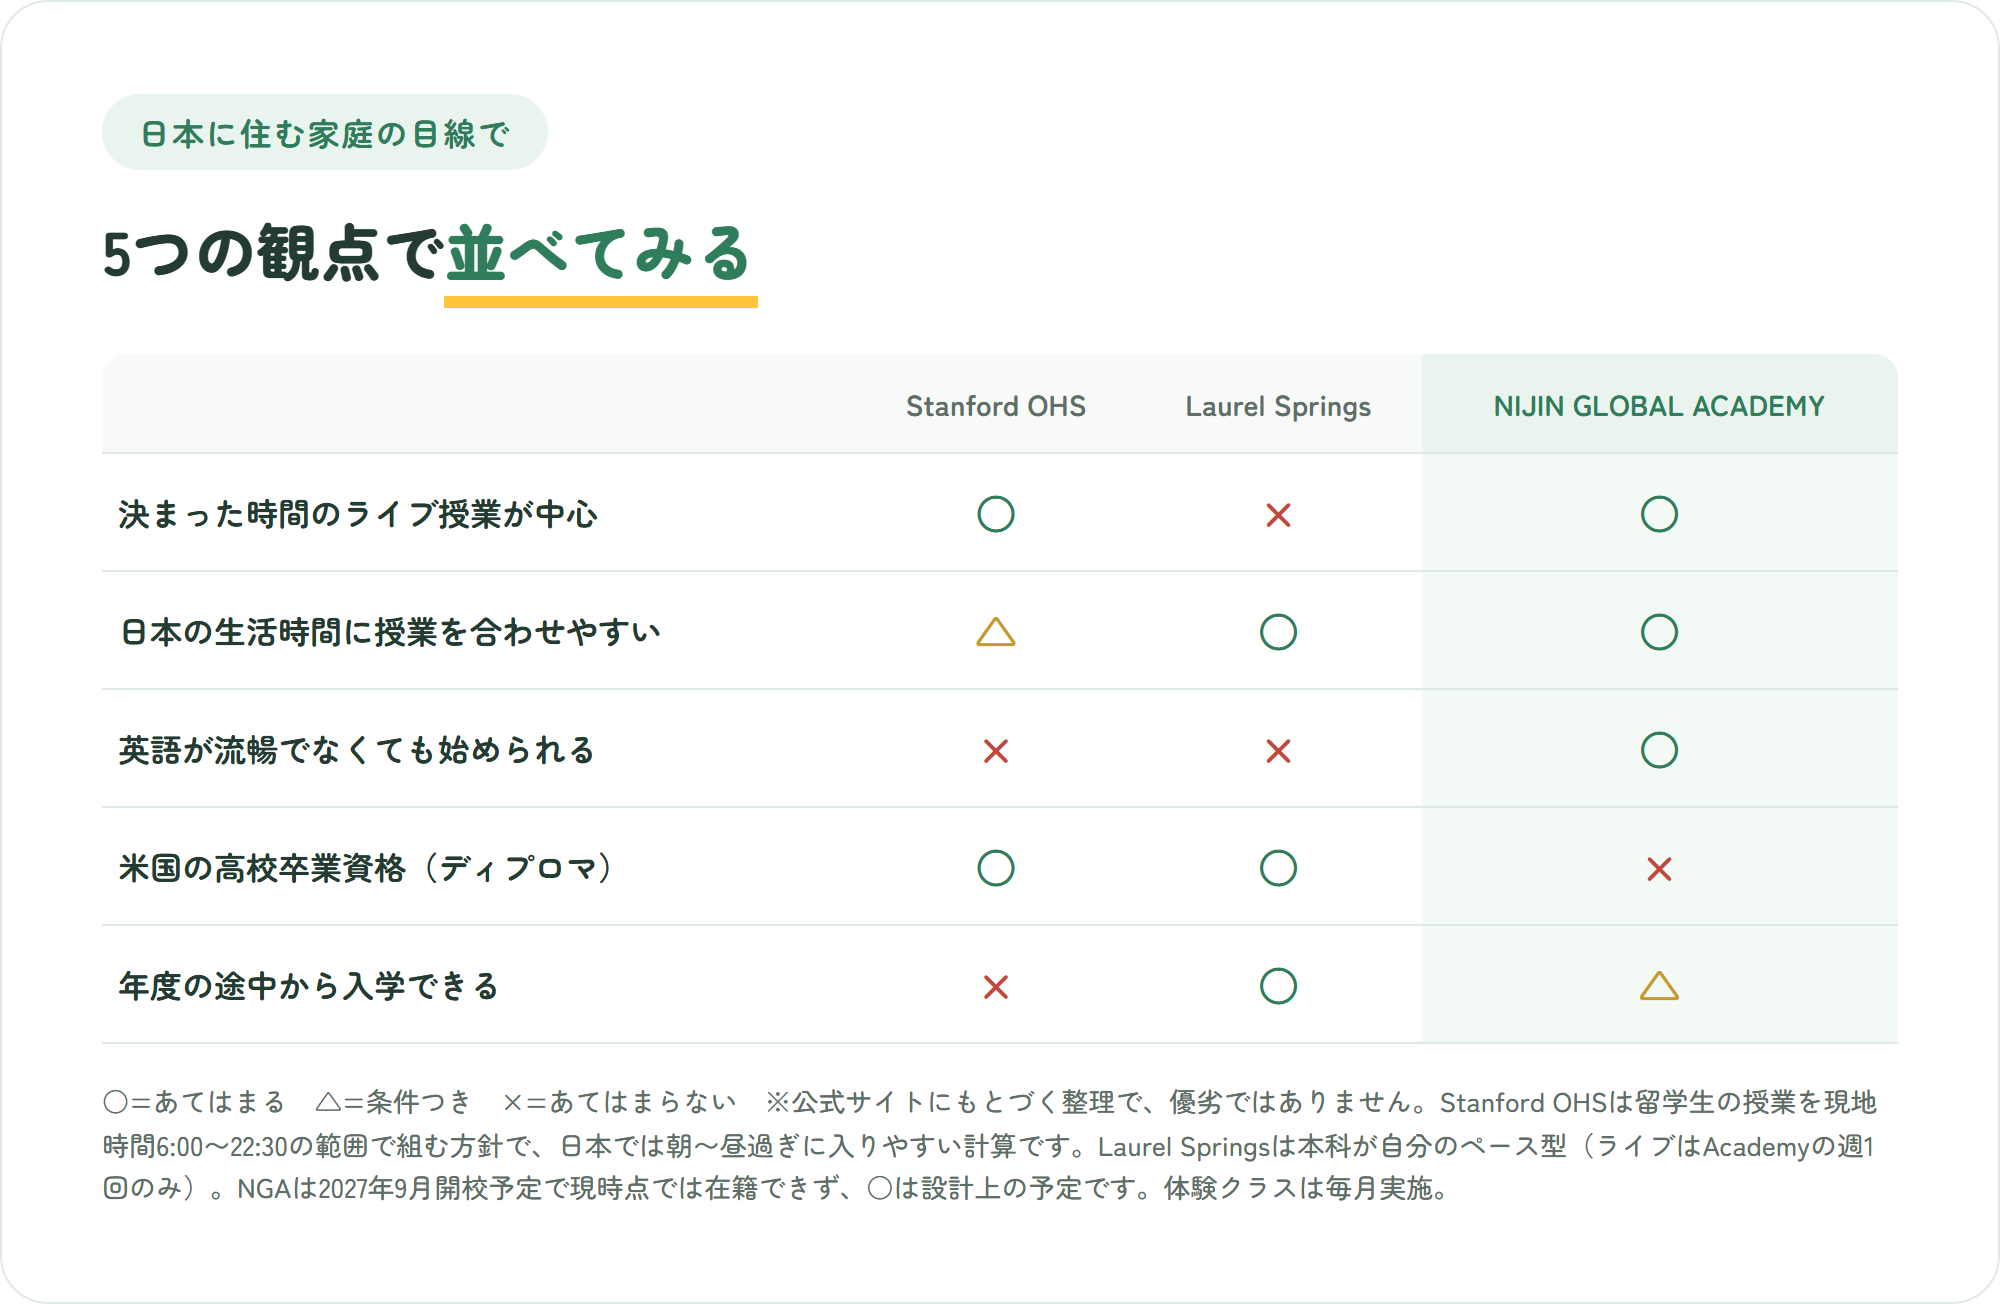
Task: Click the NIJIN circle in 決まった時間のライブ授業 row
Action: [x=1659, y=514]
